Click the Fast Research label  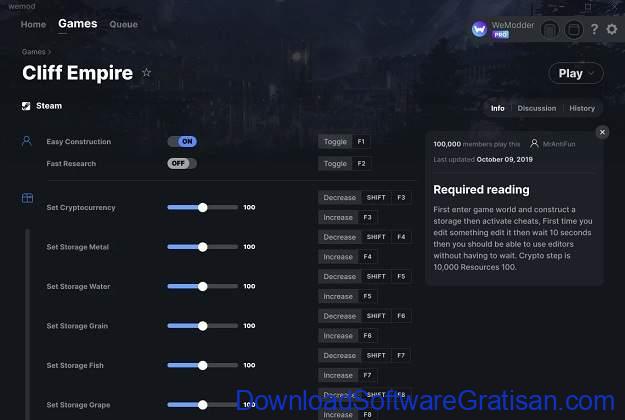pos(71,163)
